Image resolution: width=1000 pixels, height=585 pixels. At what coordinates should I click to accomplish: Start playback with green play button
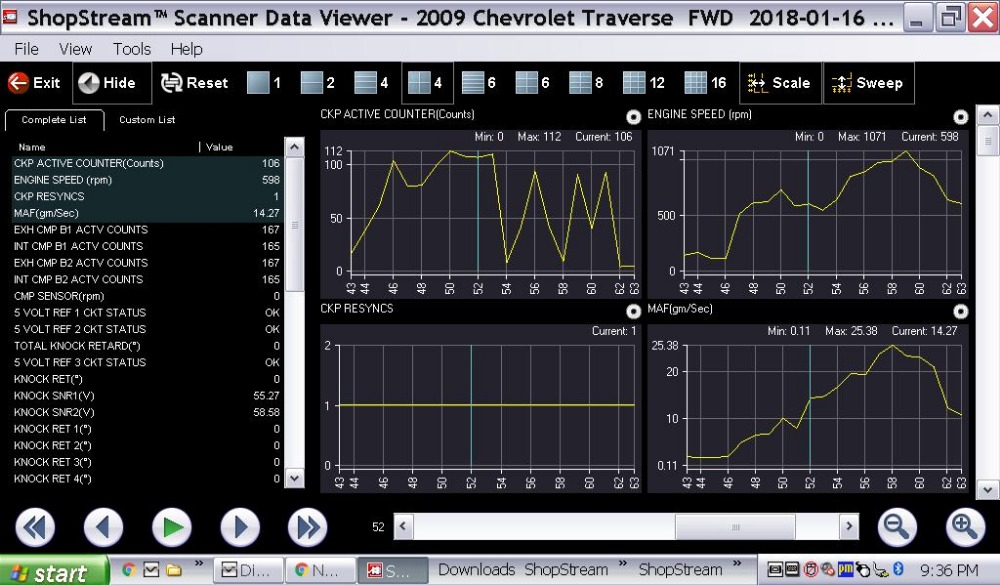tap(172, 528)
